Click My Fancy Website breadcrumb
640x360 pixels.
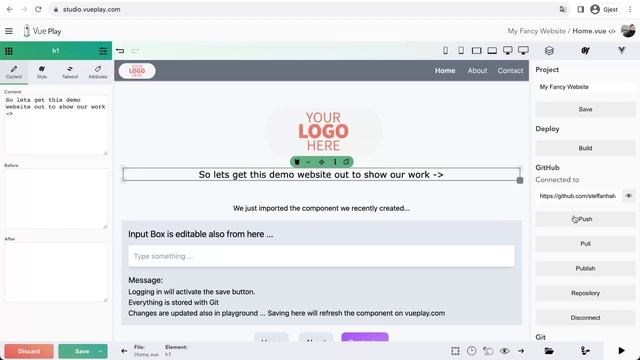click(536, 31)
